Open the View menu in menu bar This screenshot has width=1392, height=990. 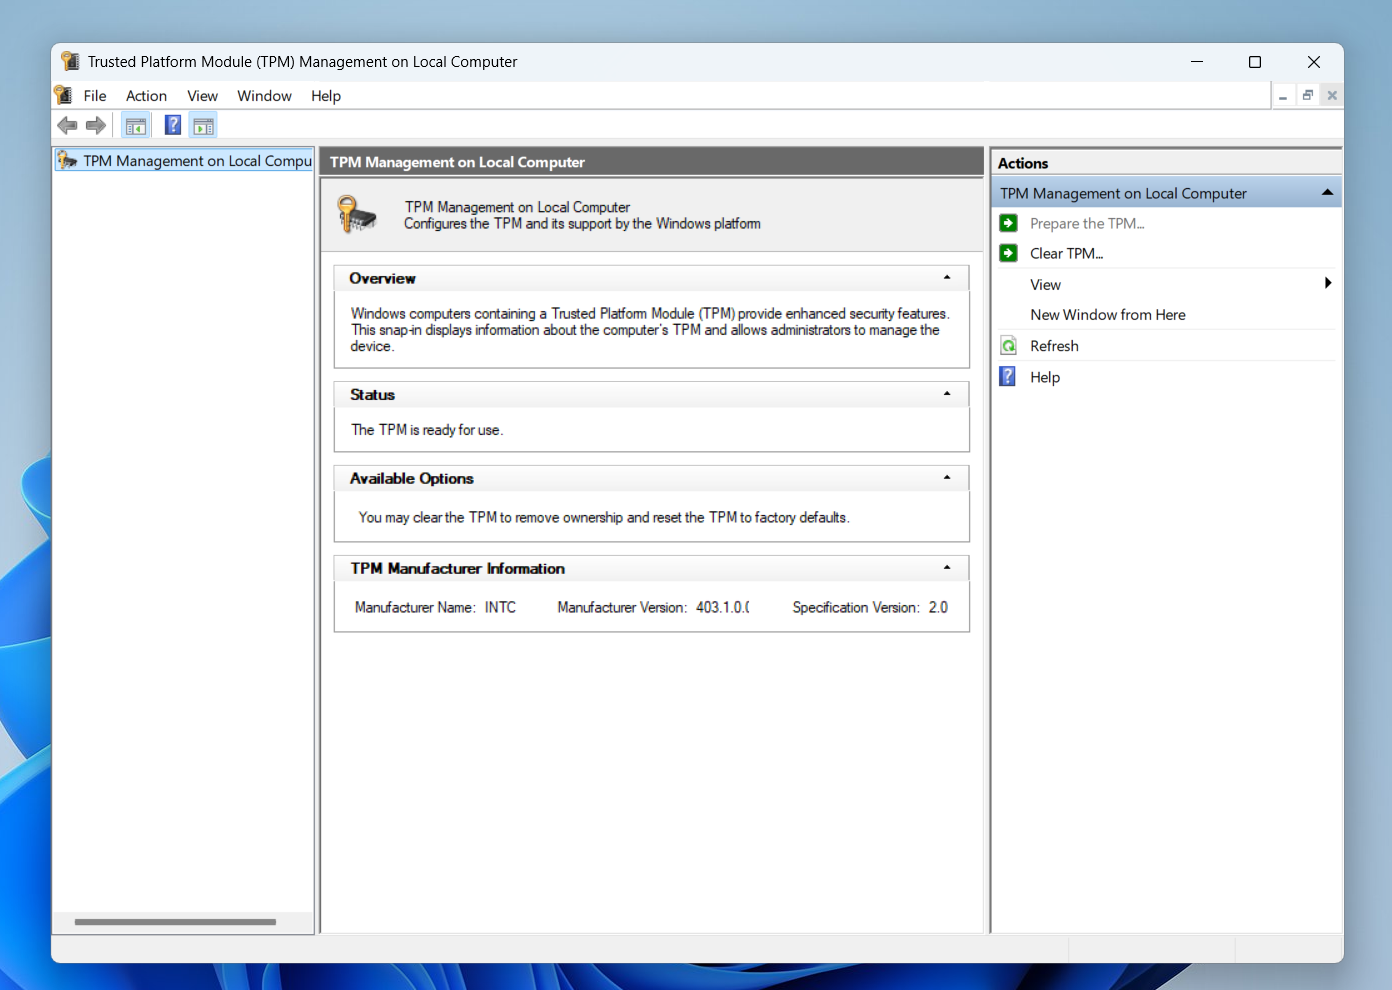(x=202, y=96)
